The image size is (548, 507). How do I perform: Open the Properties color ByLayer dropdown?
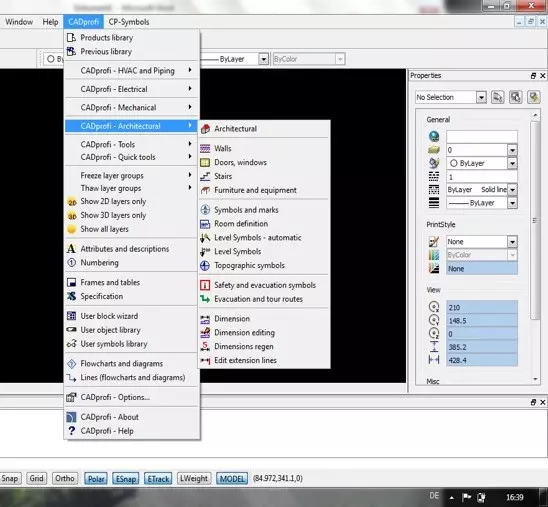point(512,163)
